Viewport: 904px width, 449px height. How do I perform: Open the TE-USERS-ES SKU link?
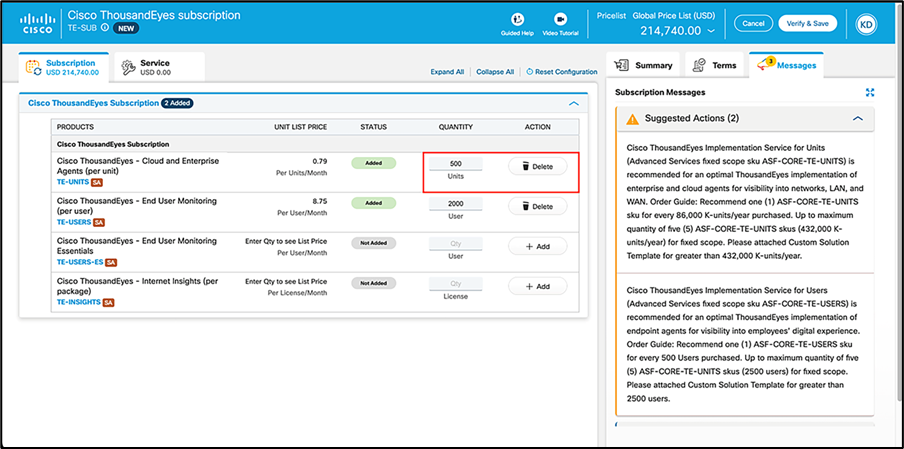(x=80, y=262)
